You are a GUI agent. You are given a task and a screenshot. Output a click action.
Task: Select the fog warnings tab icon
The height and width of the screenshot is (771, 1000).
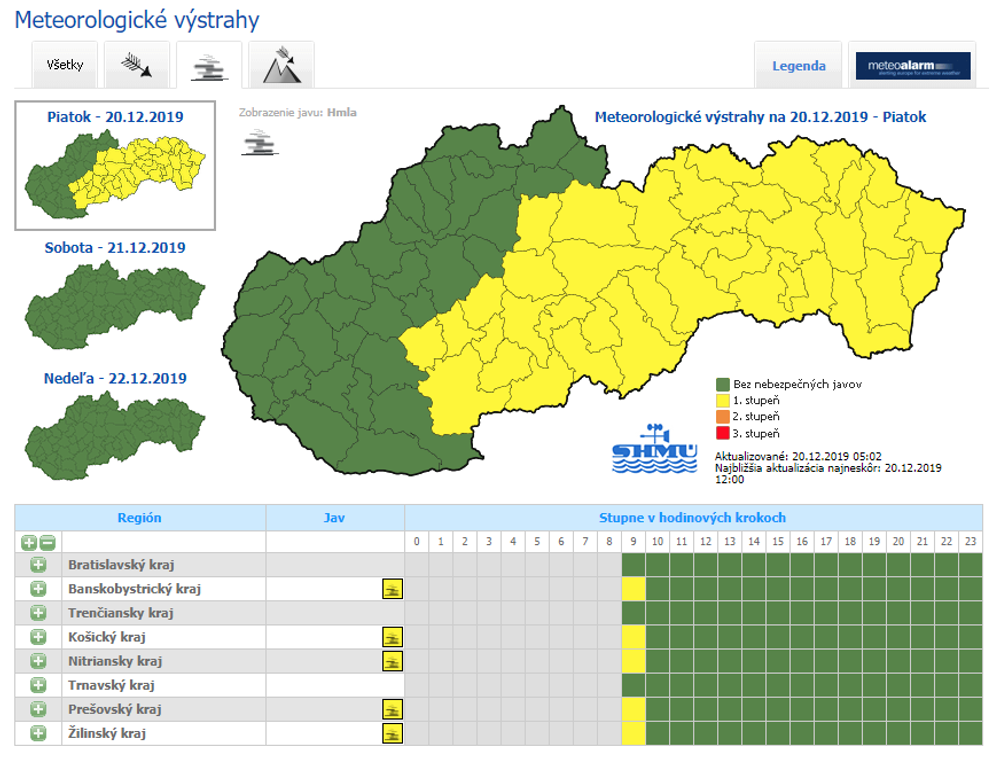click(x=209, y=66)
